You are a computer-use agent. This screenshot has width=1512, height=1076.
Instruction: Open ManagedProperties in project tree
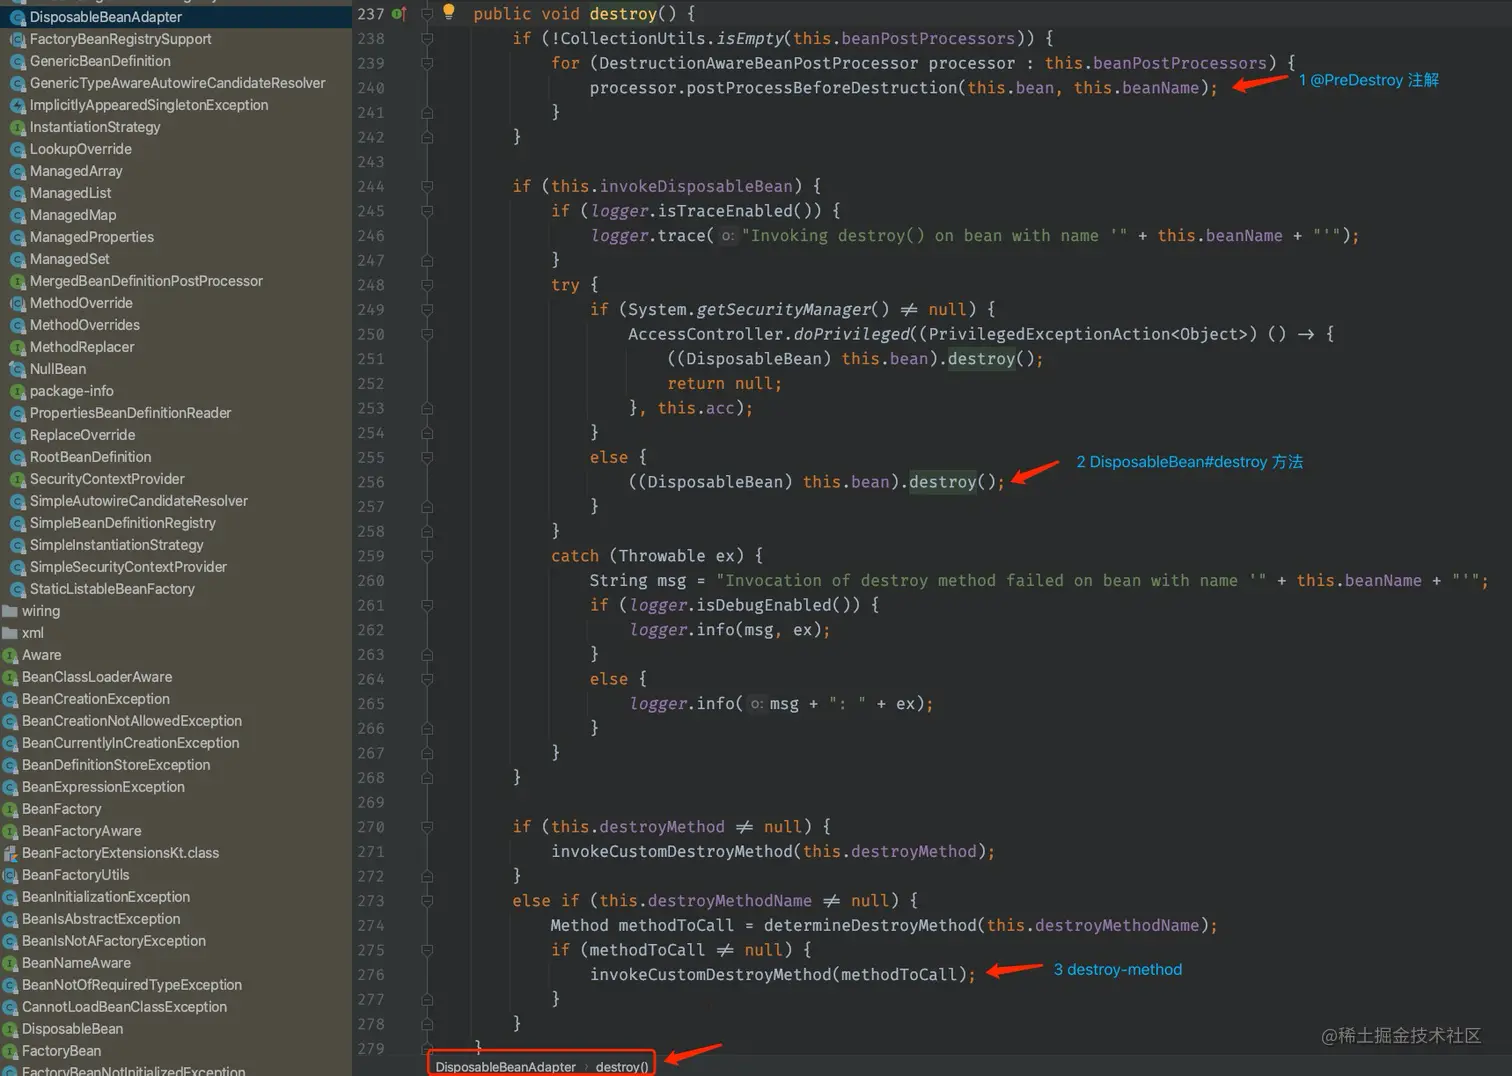92,237
